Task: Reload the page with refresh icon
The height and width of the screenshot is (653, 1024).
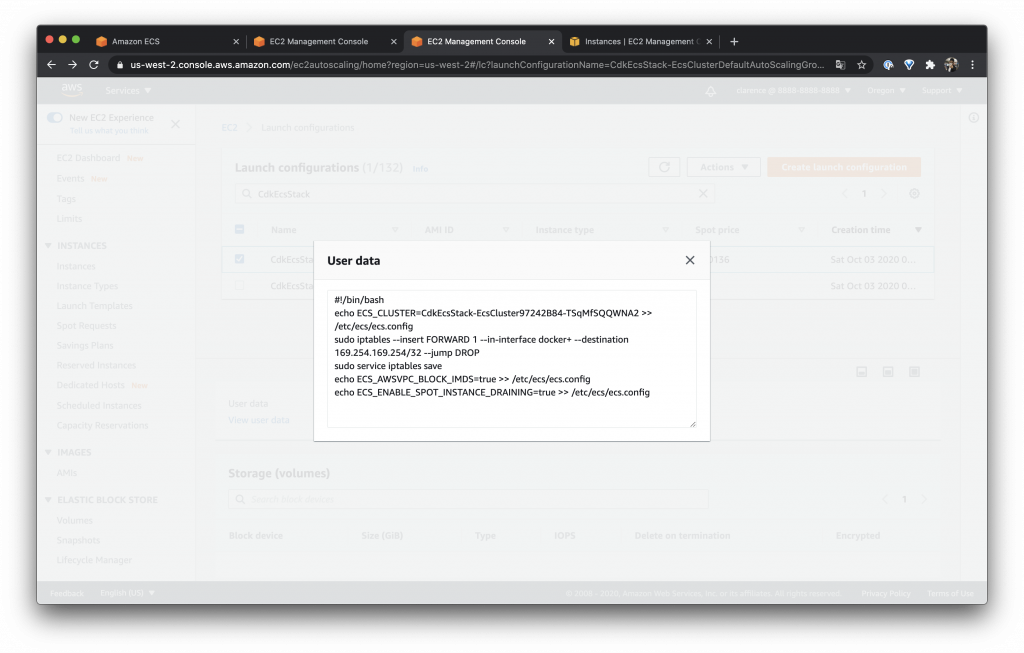Action: [x=94, y=65]
